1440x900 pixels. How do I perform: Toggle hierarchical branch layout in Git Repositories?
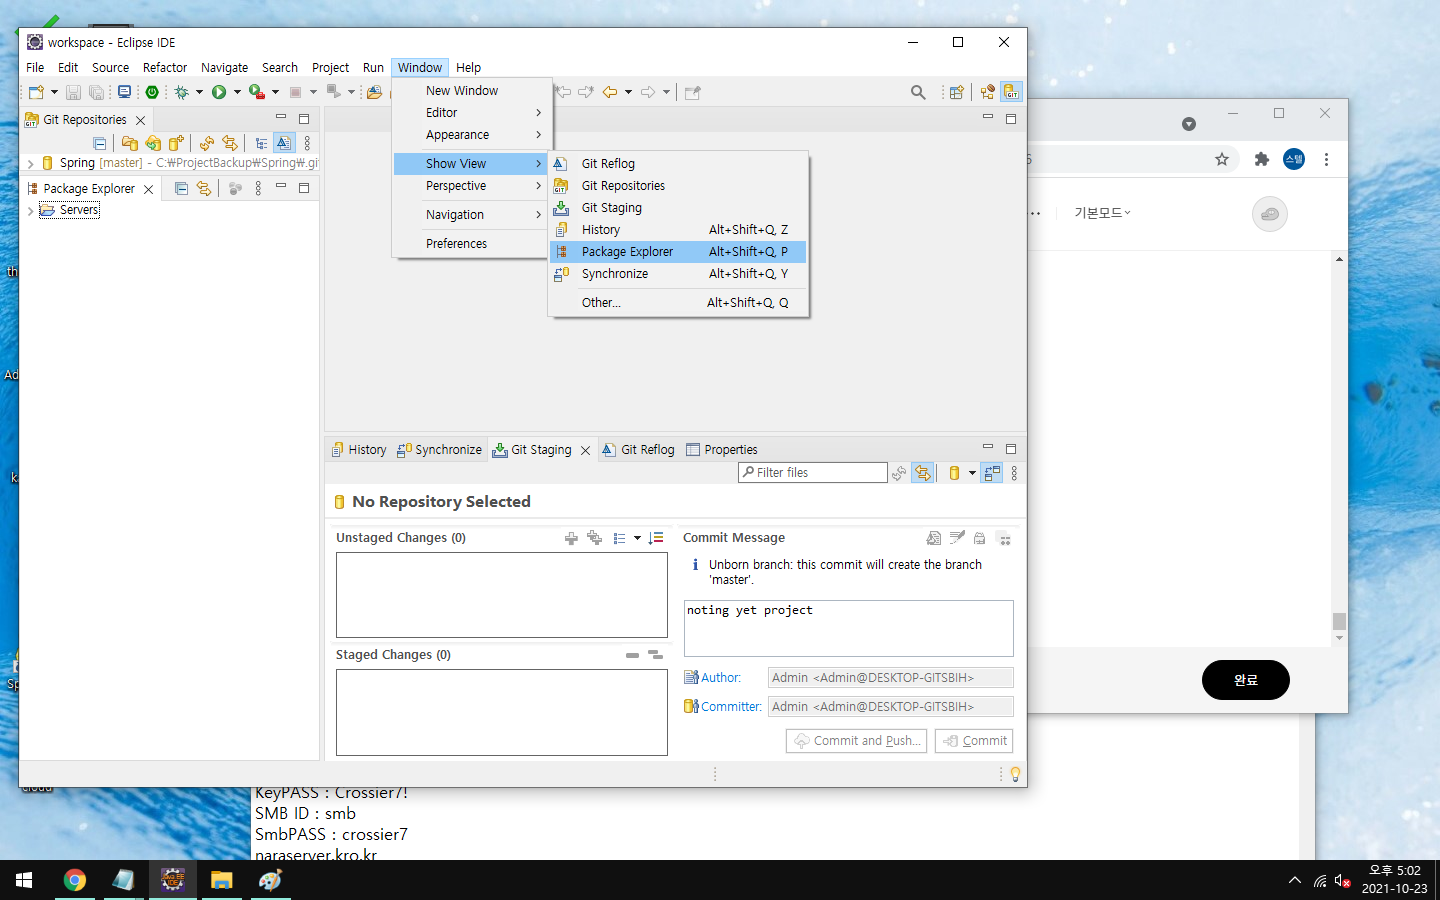[x=260, y=143]
